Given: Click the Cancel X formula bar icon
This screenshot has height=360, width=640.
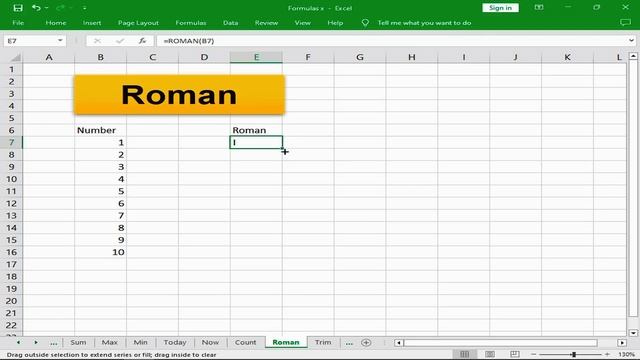Looking at the screenshot, I should tap(97, 41).
